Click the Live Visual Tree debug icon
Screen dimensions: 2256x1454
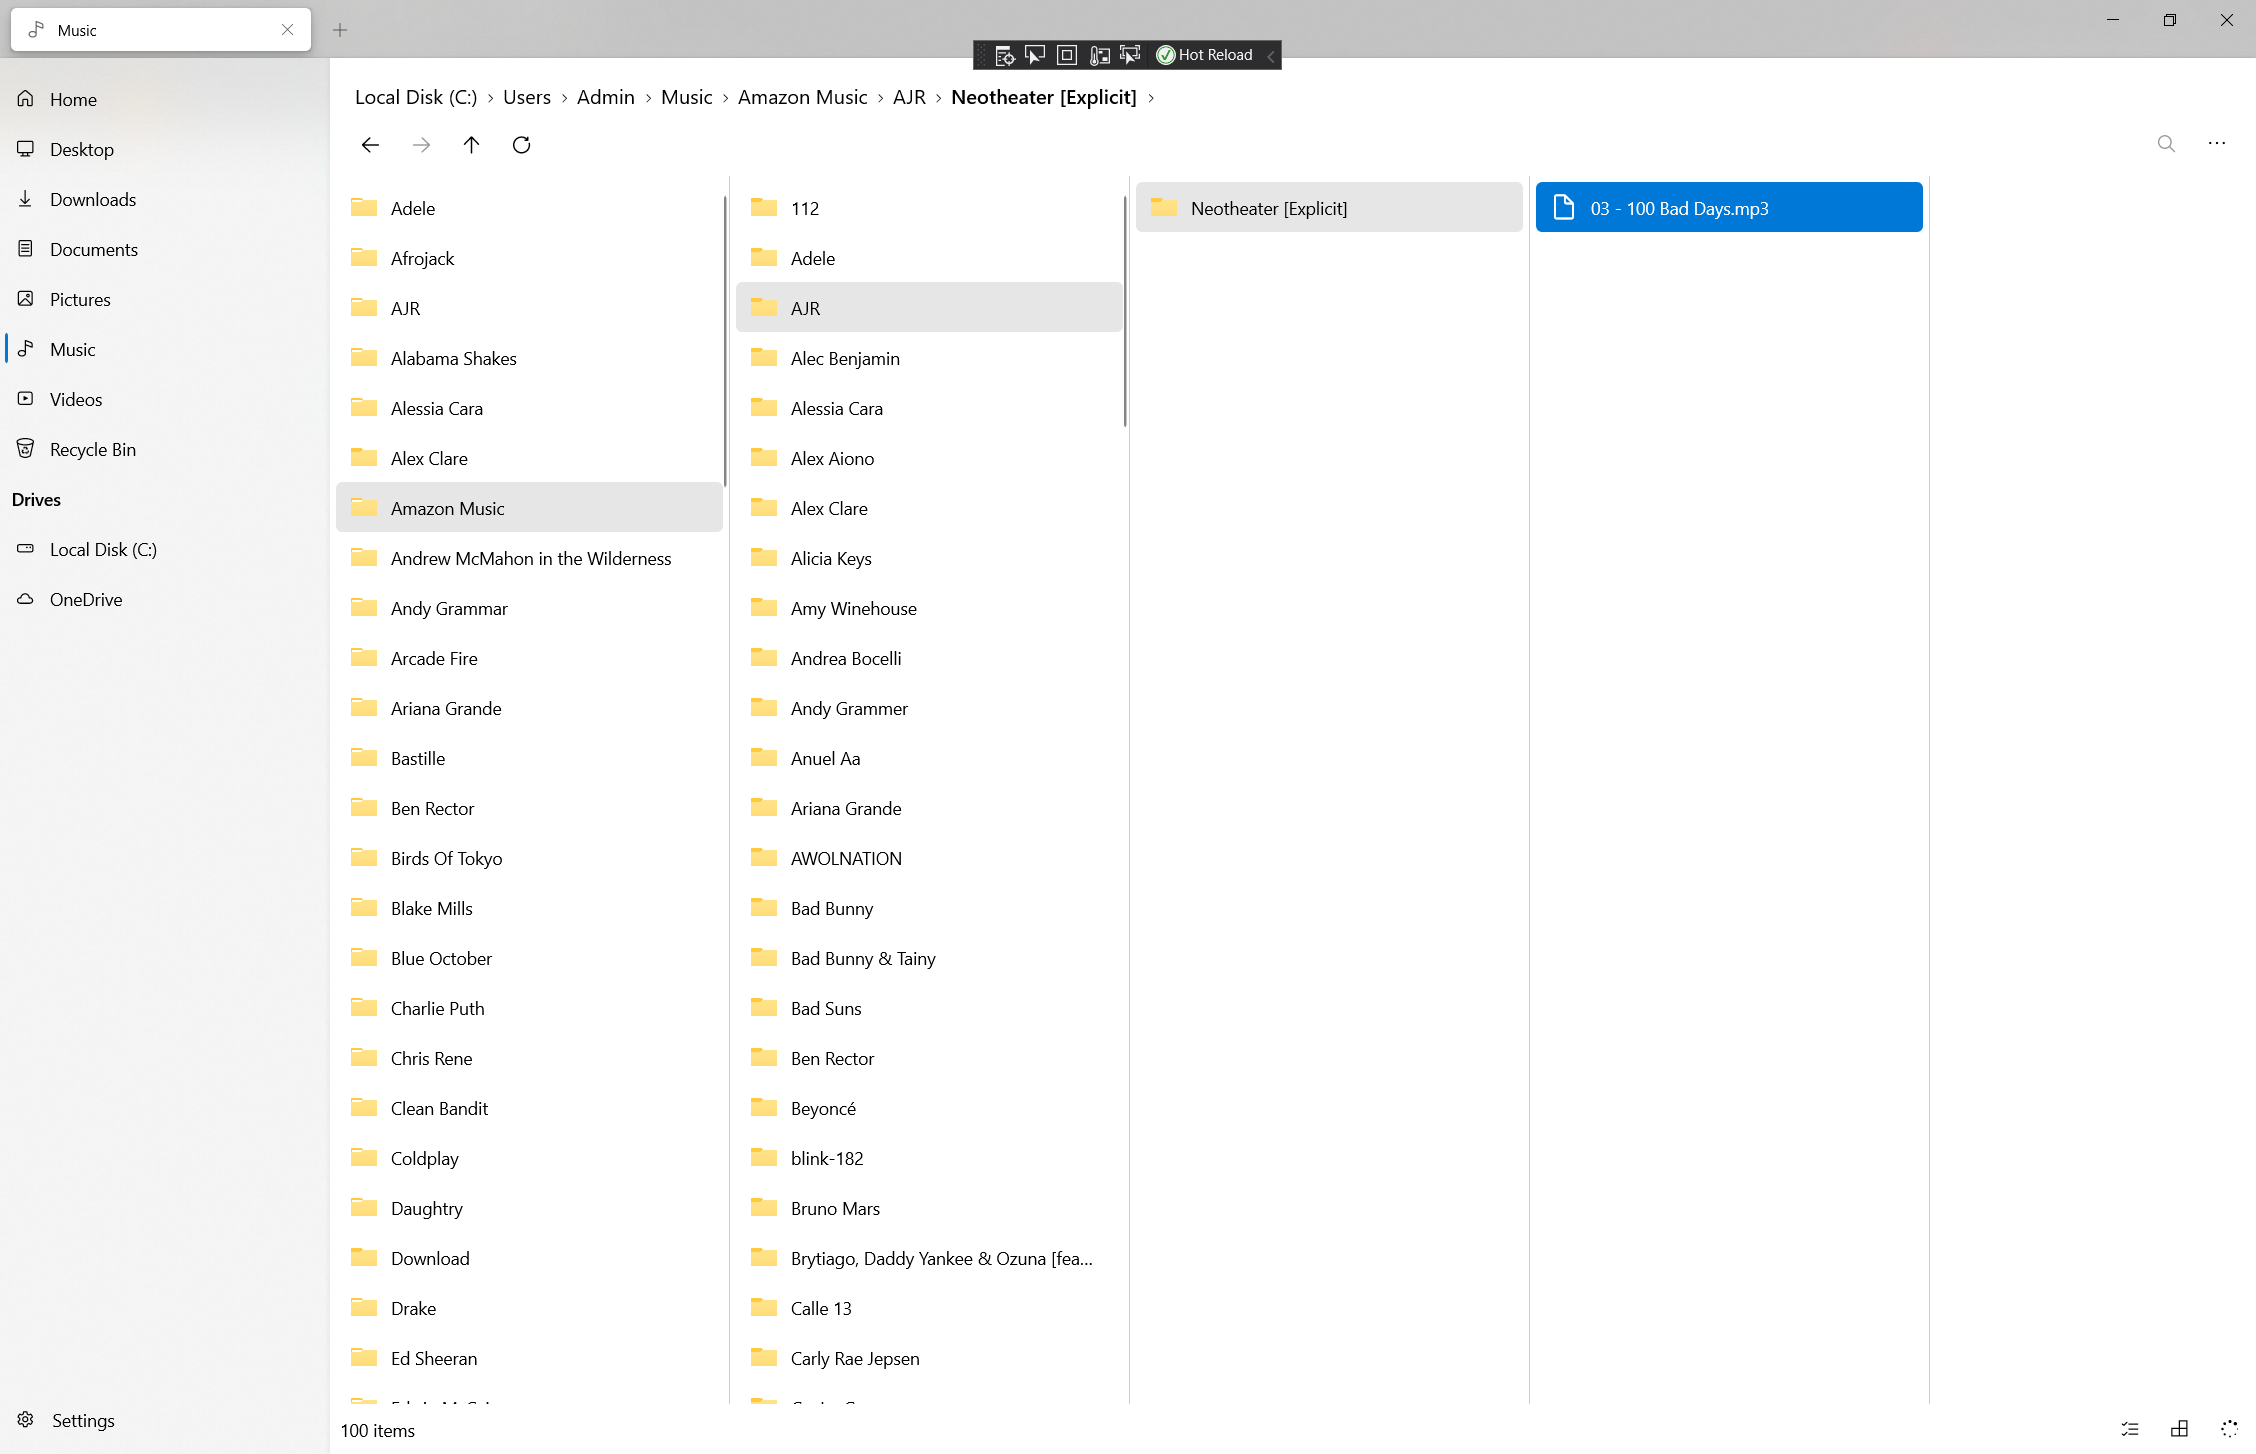click(x=1004, y=55)
